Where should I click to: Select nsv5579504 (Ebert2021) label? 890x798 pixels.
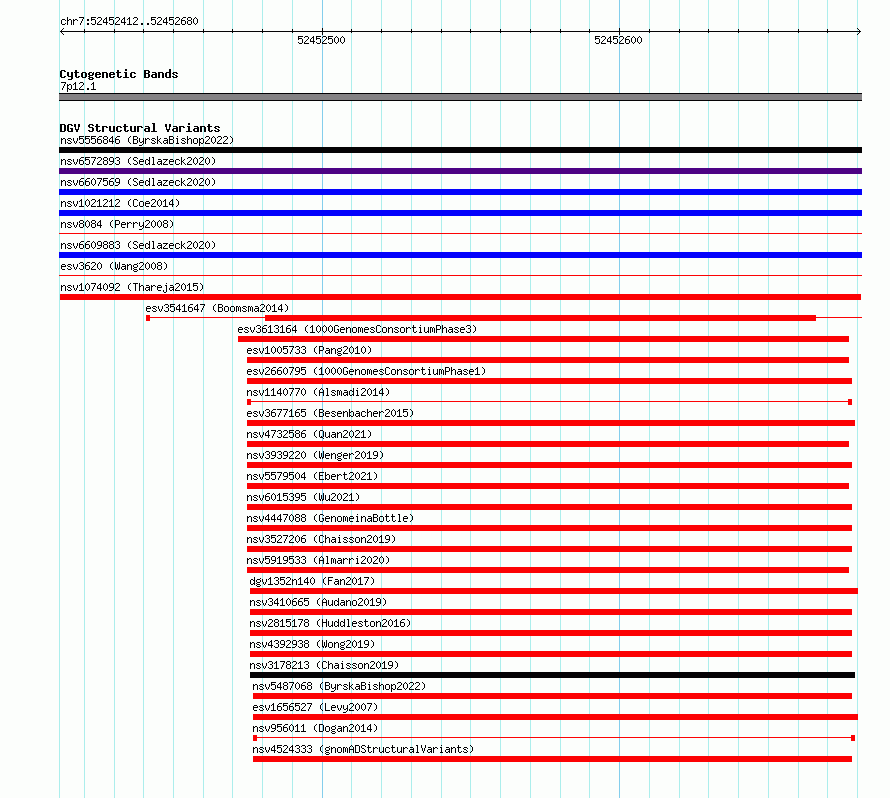coord(312,476)
